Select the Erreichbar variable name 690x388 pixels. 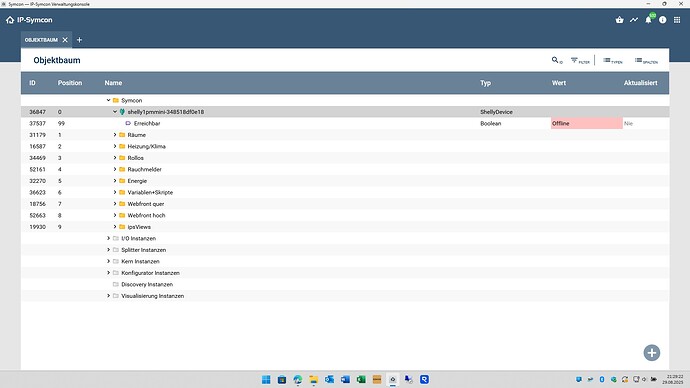pos(147,124)
